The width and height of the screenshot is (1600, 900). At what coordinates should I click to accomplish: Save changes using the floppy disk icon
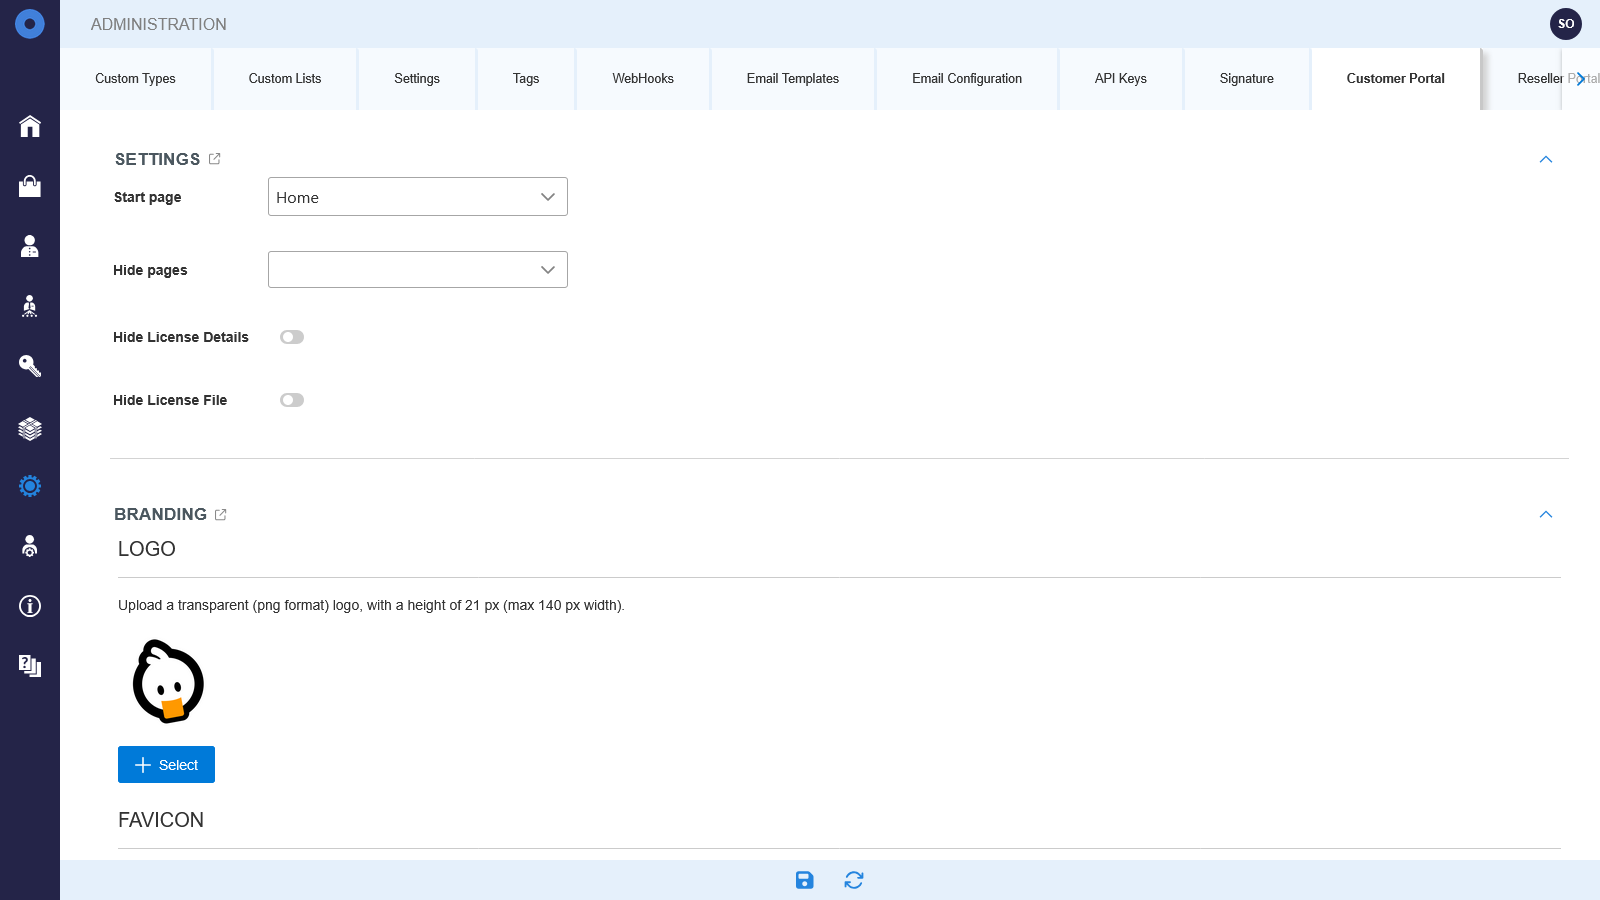tap(804, 880)
